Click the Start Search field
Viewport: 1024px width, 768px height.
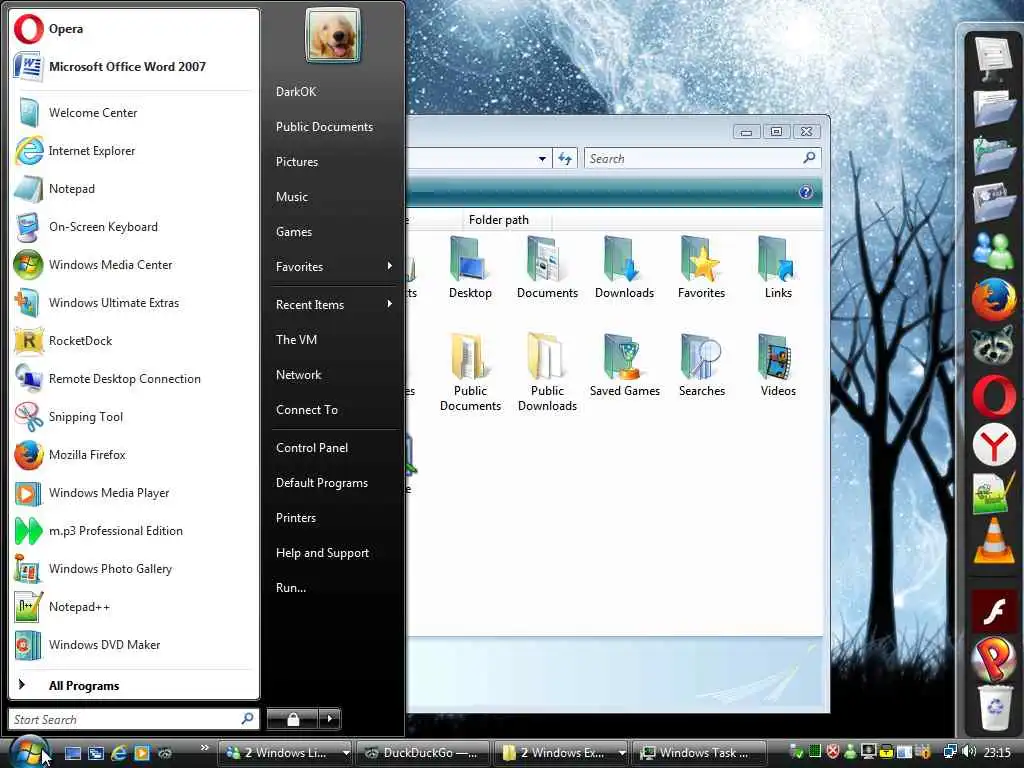click(x=133, y=719)
